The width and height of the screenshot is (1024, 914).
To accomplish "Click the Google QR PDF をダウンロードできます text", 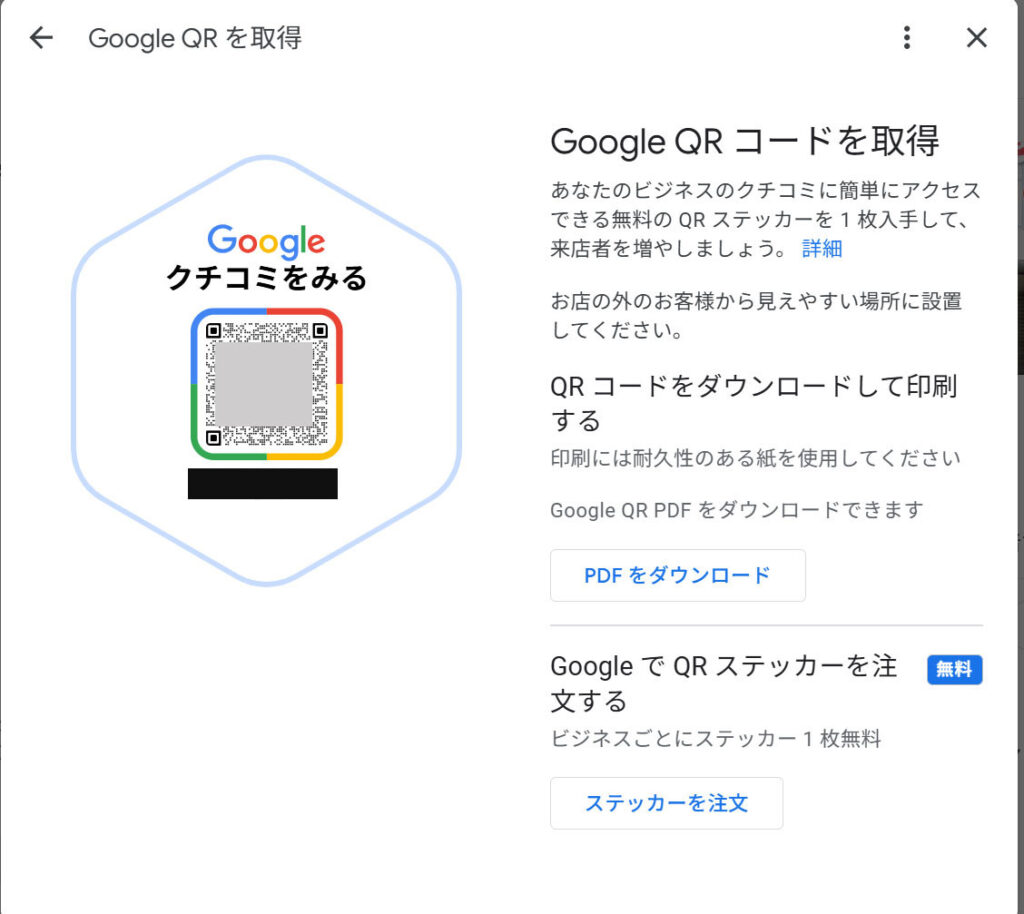I will coord(736,510).
